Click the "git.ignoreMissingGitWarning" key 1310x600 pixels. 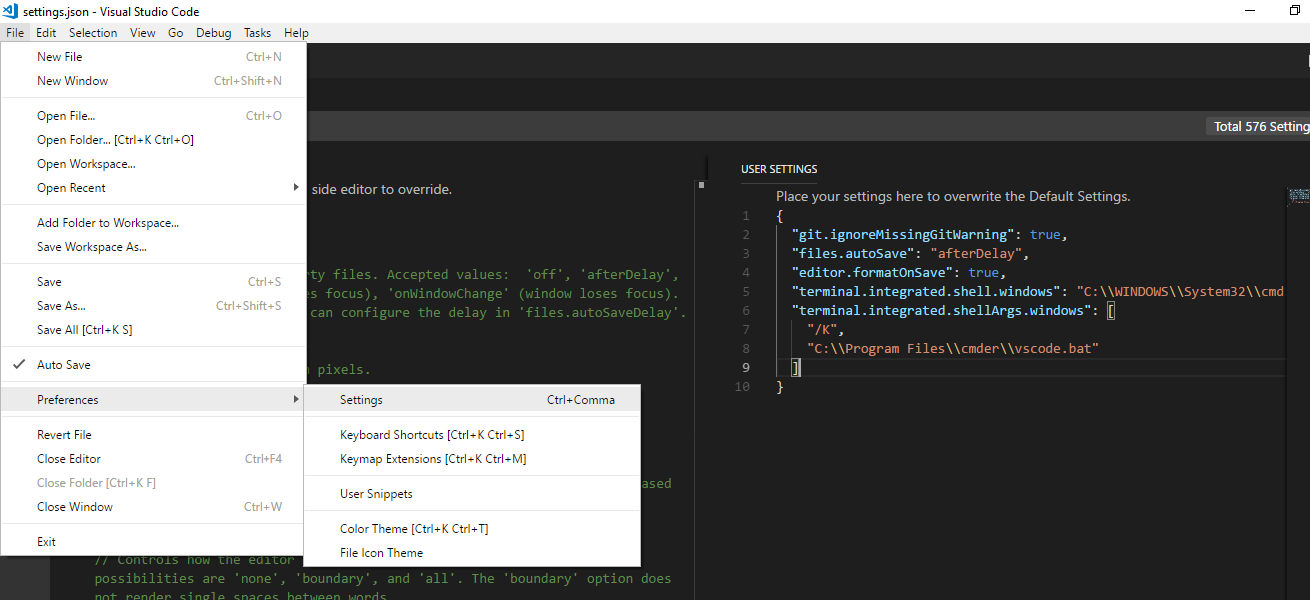(x=903, y=235)
